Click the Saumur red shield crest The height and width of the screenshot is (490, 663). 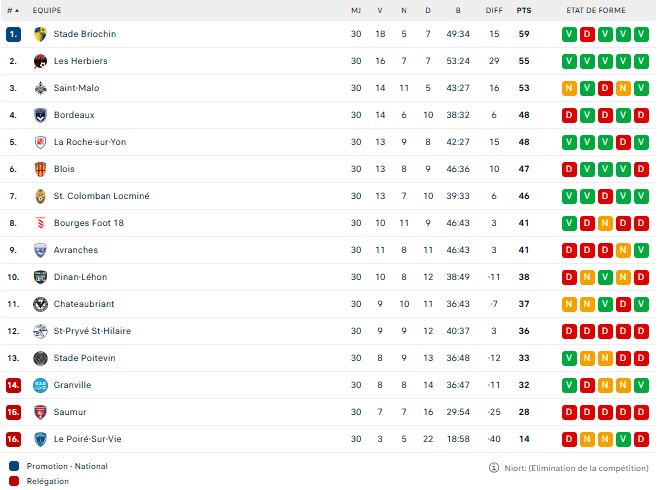(x=40, y=412)
